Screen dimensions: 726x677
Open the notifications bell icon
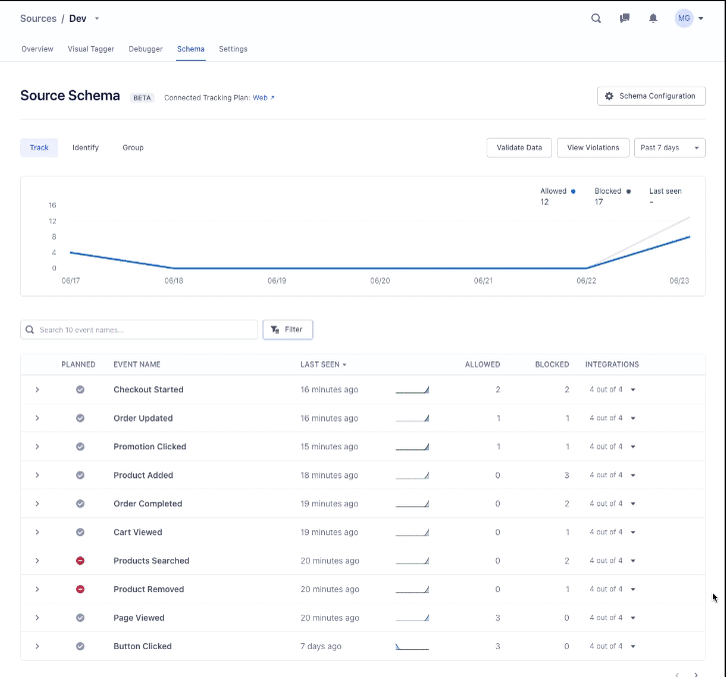(x=653, y=18)
